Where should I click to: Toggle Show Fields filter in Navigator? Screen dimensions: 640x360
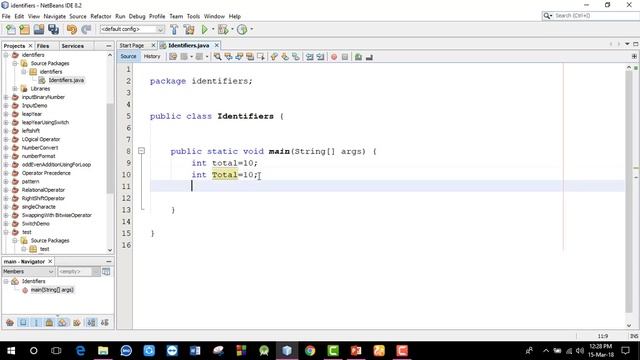23,322
